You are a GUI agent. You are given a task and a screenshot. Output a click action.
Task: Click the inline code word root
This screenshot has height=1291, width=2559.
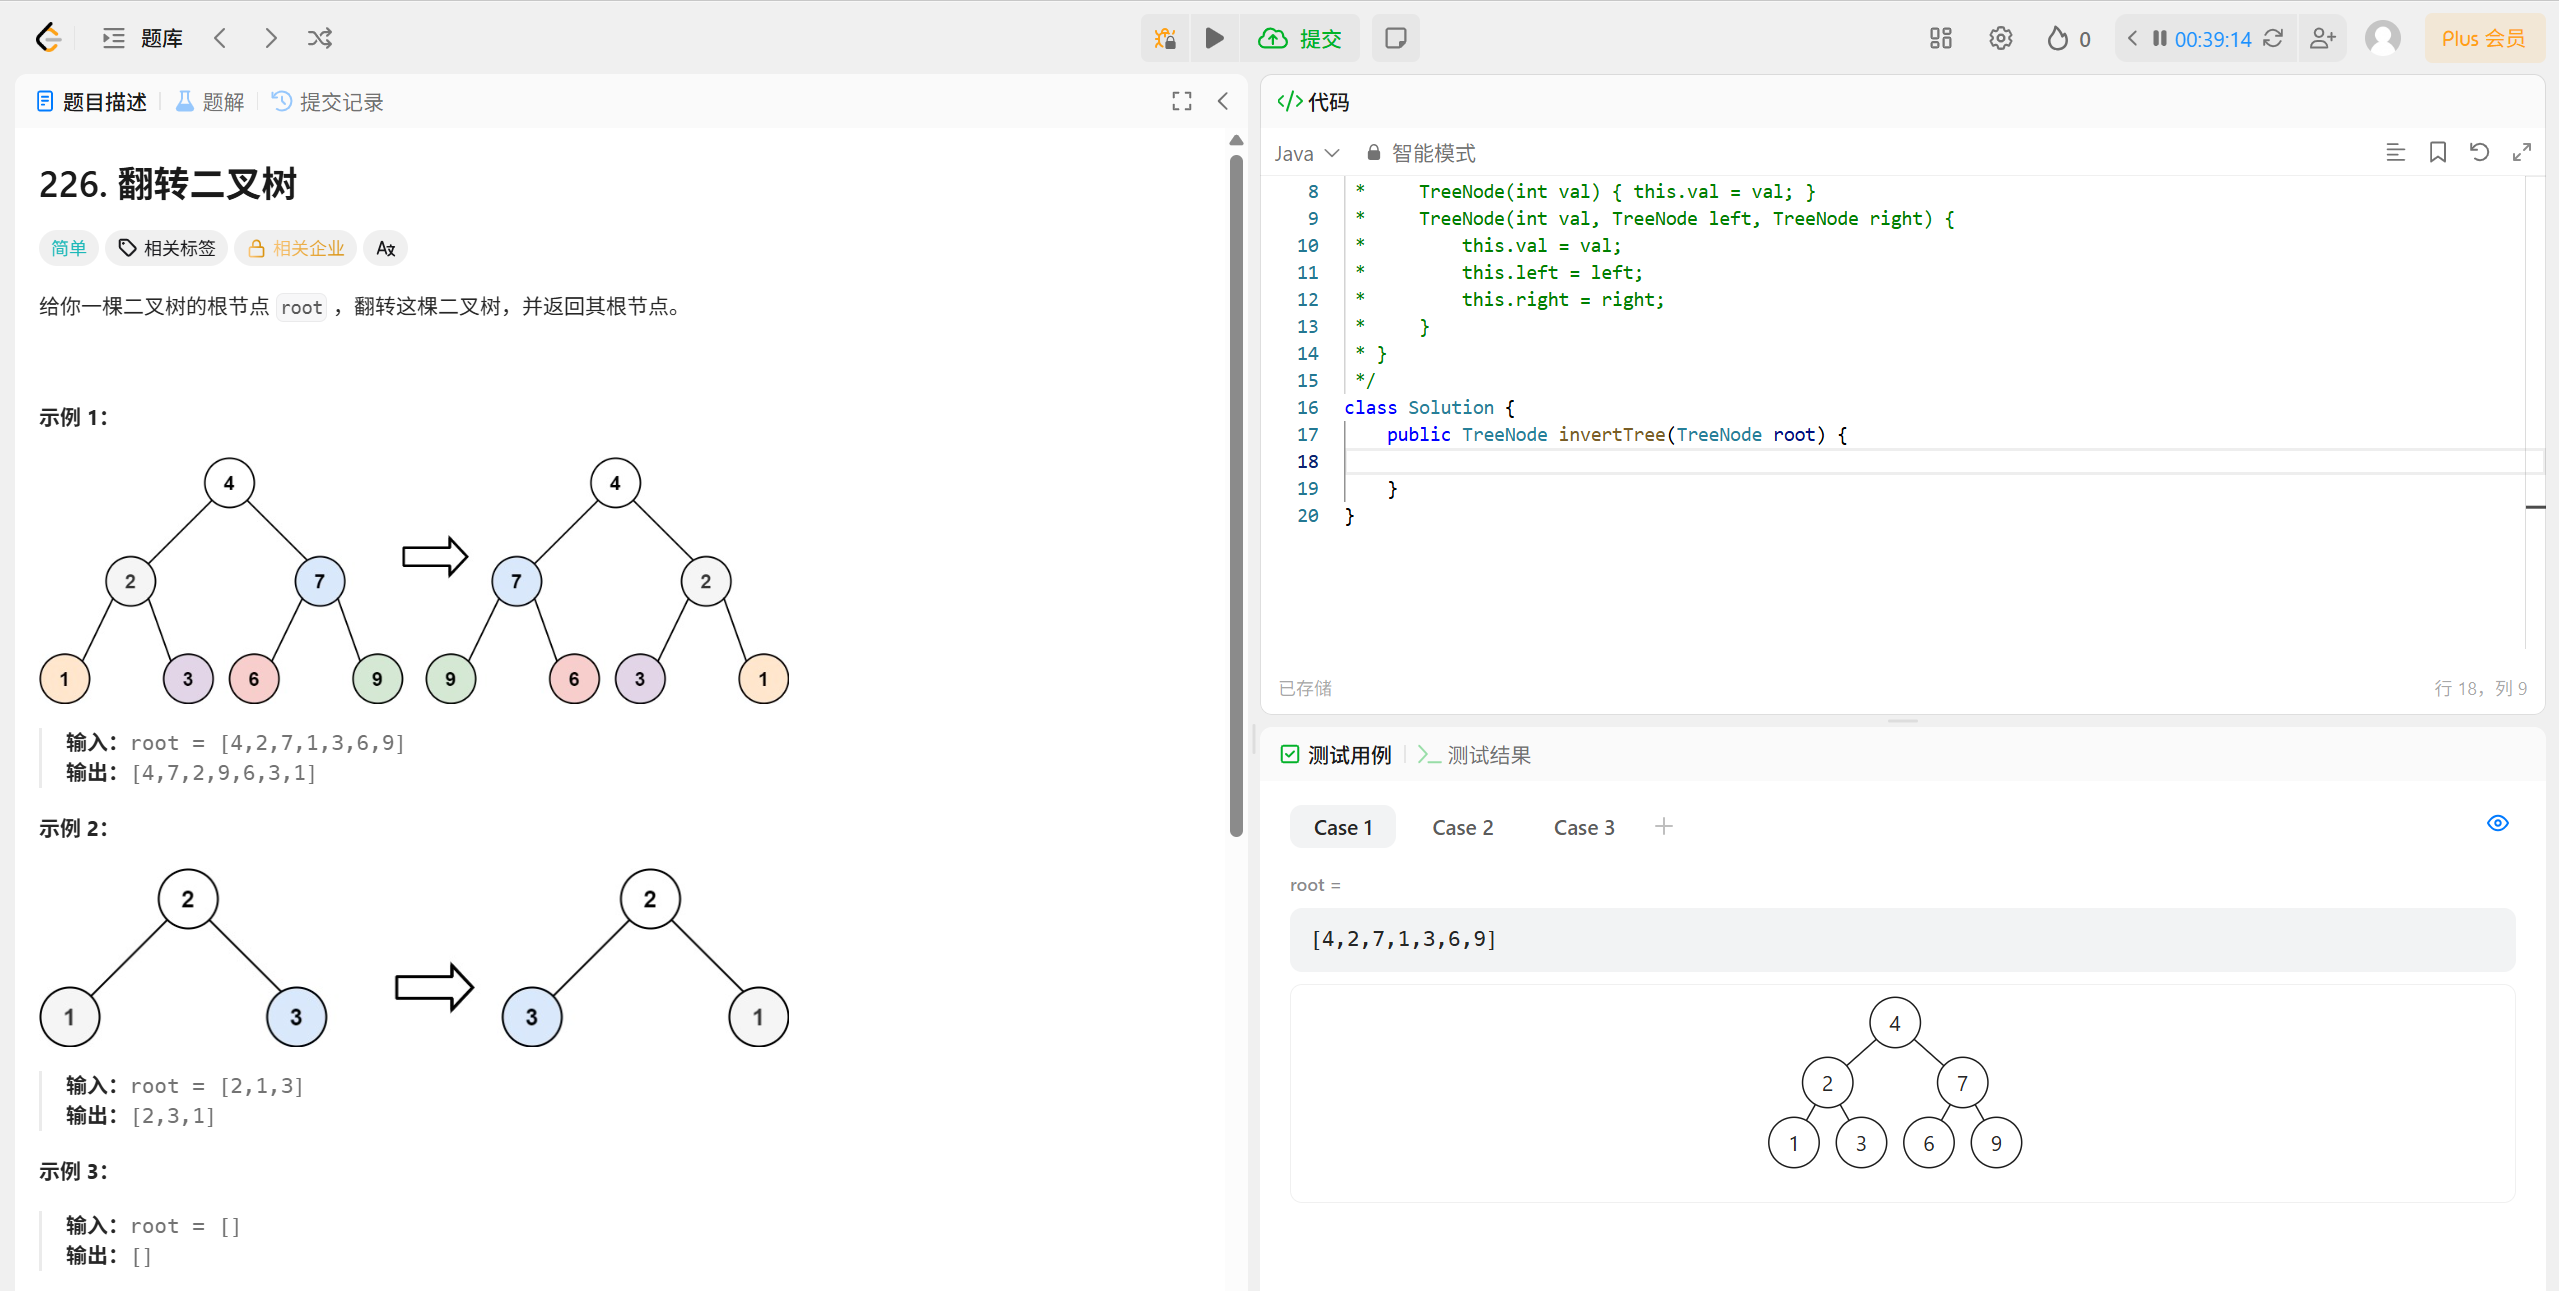click(301, 307)
